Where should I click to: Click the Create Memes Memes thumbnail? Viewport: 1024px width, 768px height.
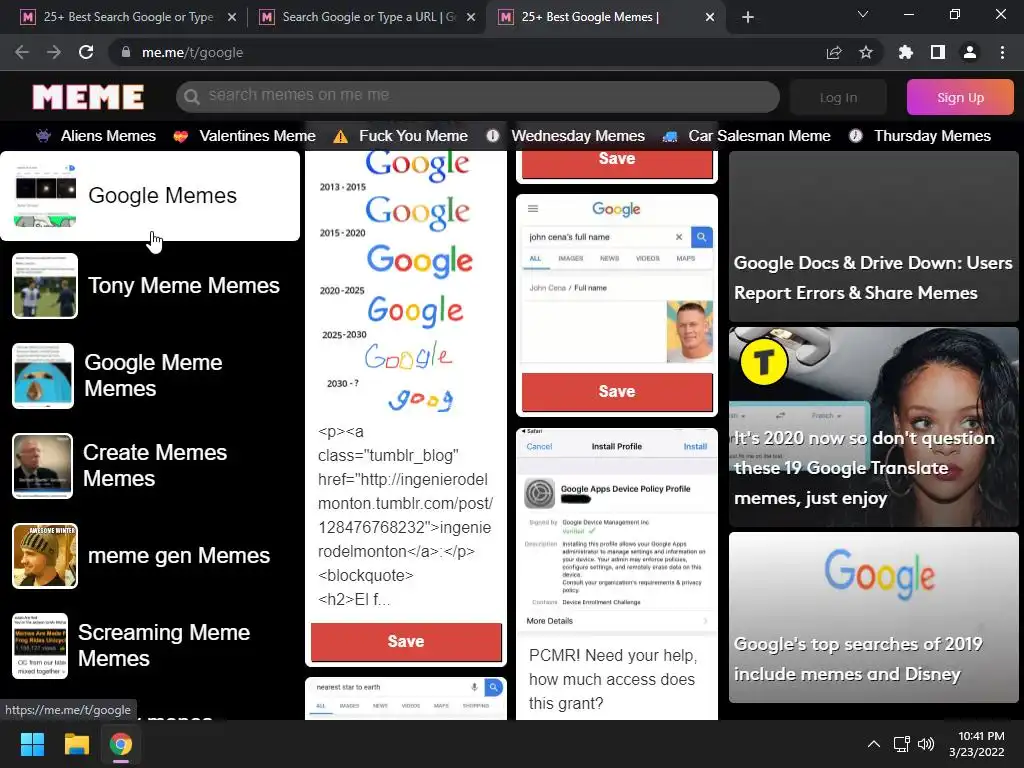42,466
